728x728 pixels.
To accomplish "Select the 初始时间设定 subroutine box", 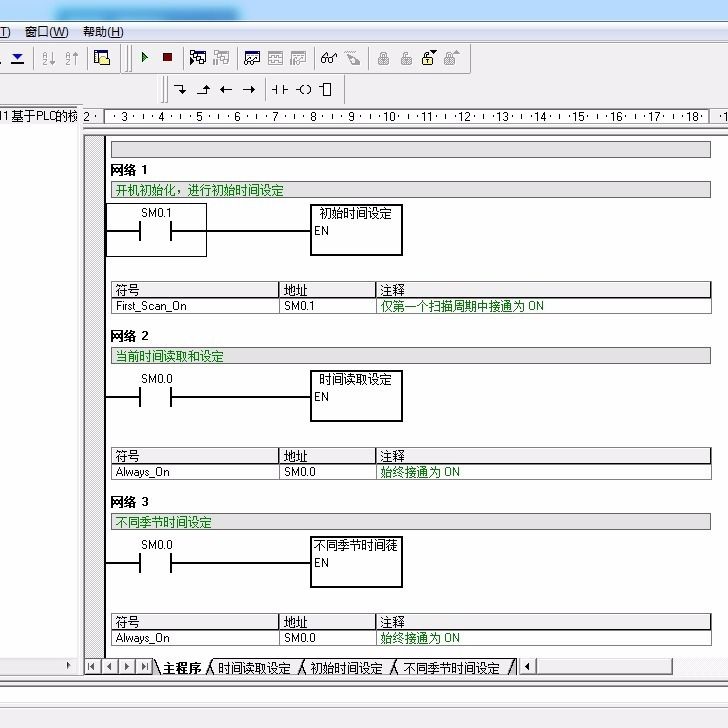I will 356,230.
